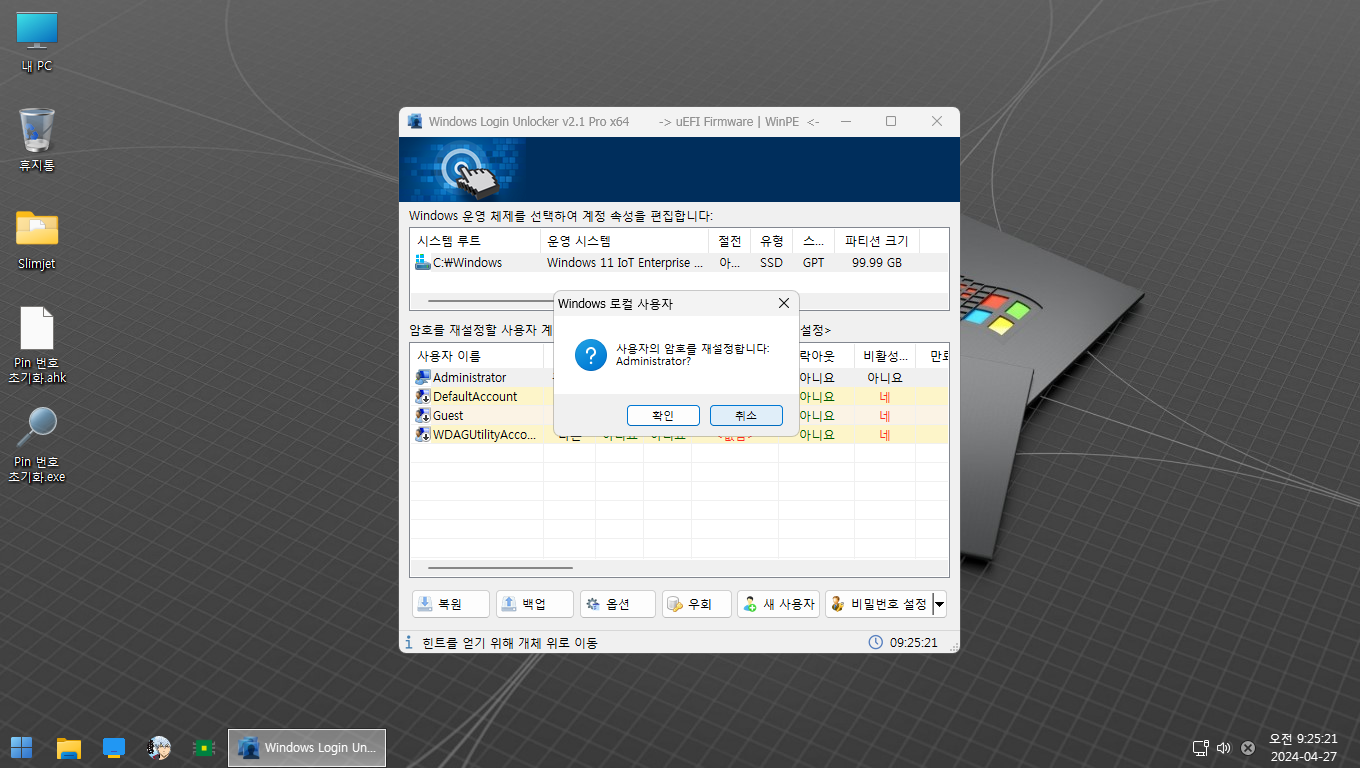Screen dimensions: 1360x768
Task: Select the DefaultAccount user icon
Action: click(x=423, y=396)
